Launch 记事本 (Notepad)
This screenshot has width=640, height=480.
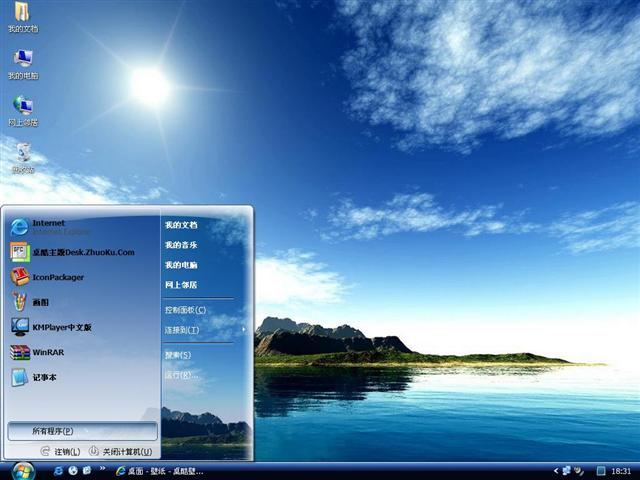tap(45, 377)
